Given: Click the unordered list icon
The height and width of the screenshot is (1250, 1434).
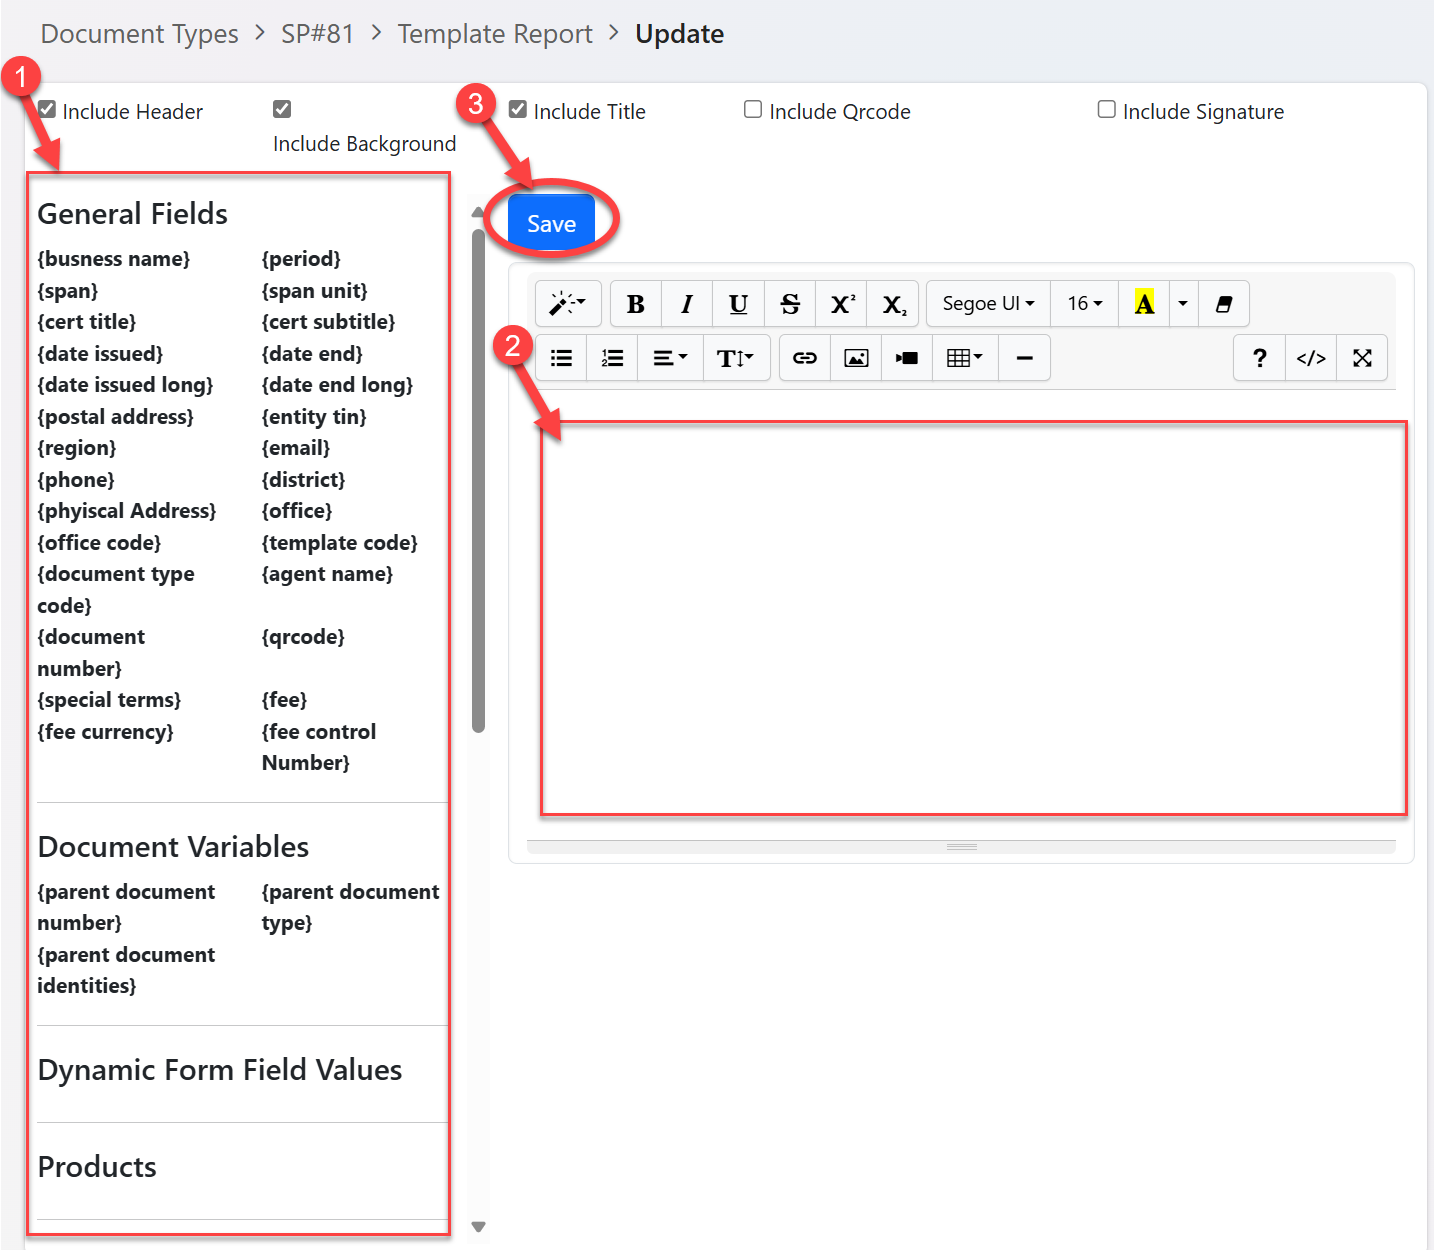Looking at the screenshot, I should pos(561,358).
